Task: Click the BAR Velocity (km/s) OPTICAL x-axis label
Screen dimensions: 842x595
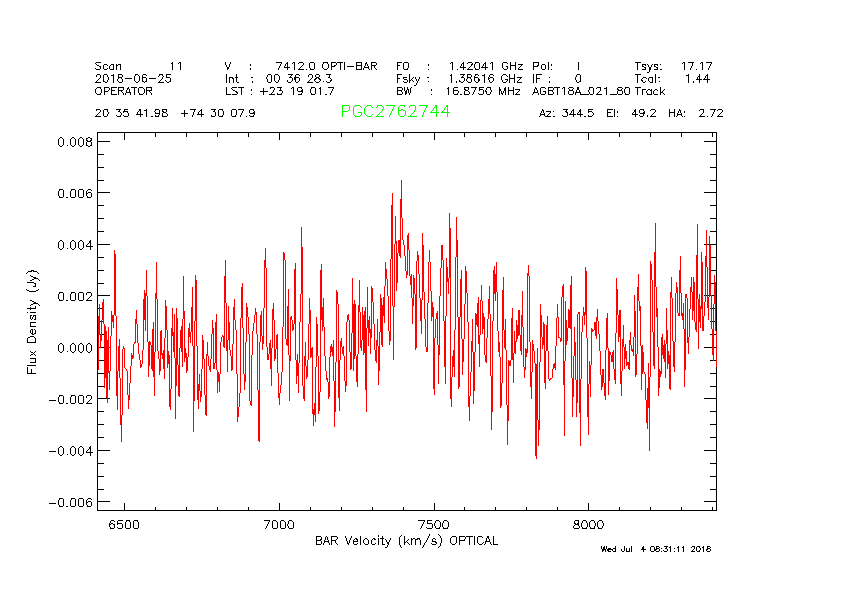Action: pyautogui.click(x=406, y=541)
